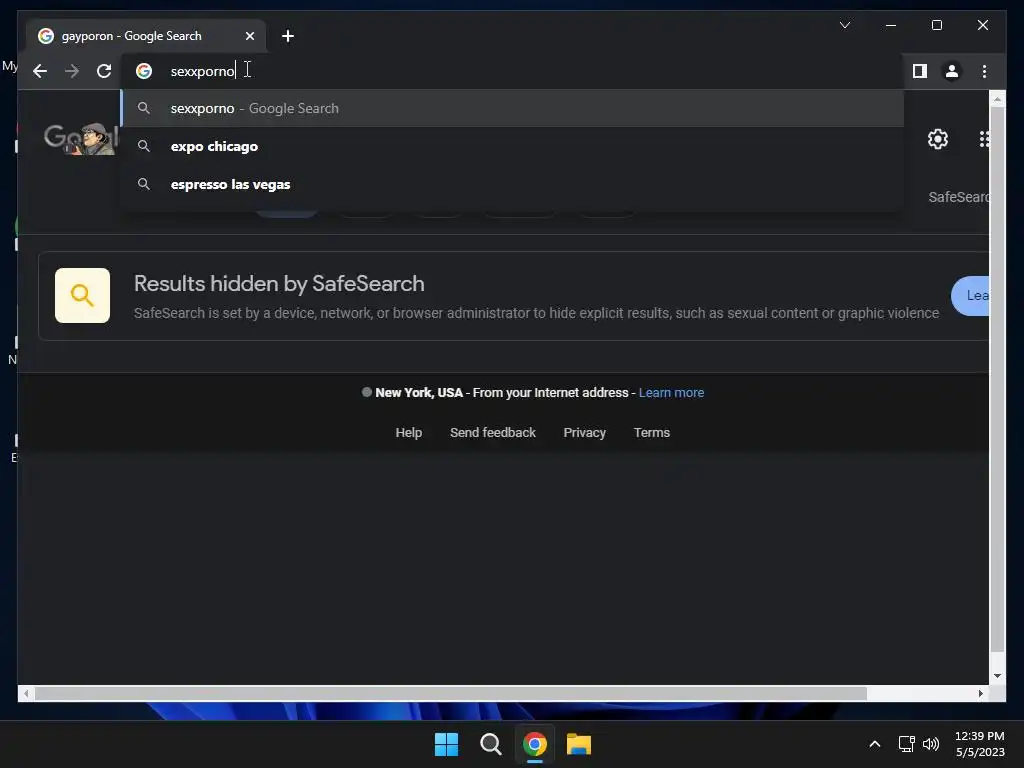Click the Chrome taskbar icon
This screenshot has height=768, width=1024.
tap(534, 744)
